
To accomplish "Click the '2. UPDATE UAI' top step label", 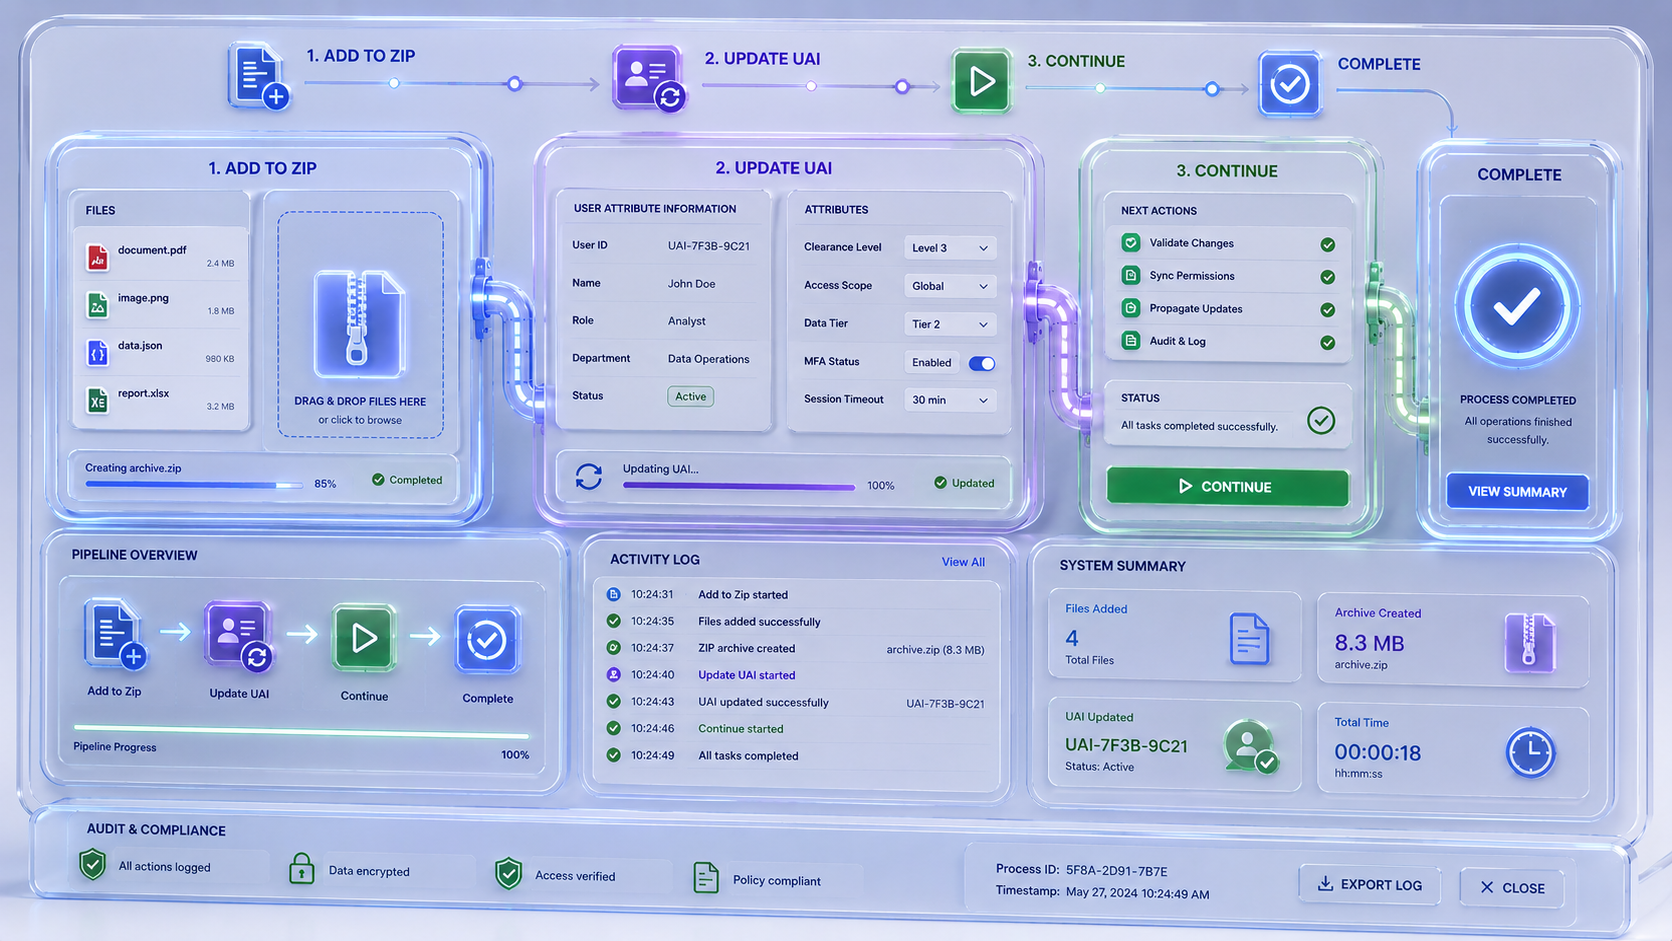I will (x=762, y=59).
